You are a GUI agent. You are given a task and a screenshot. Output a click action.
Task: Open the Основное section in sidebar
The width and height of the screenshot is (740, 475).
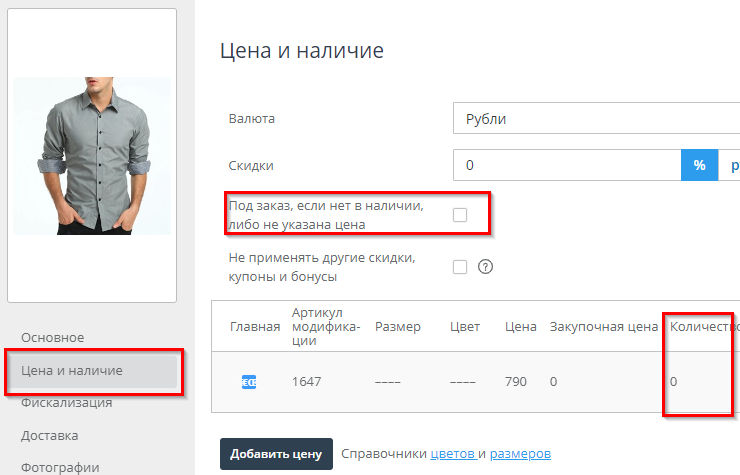(52, 338)
